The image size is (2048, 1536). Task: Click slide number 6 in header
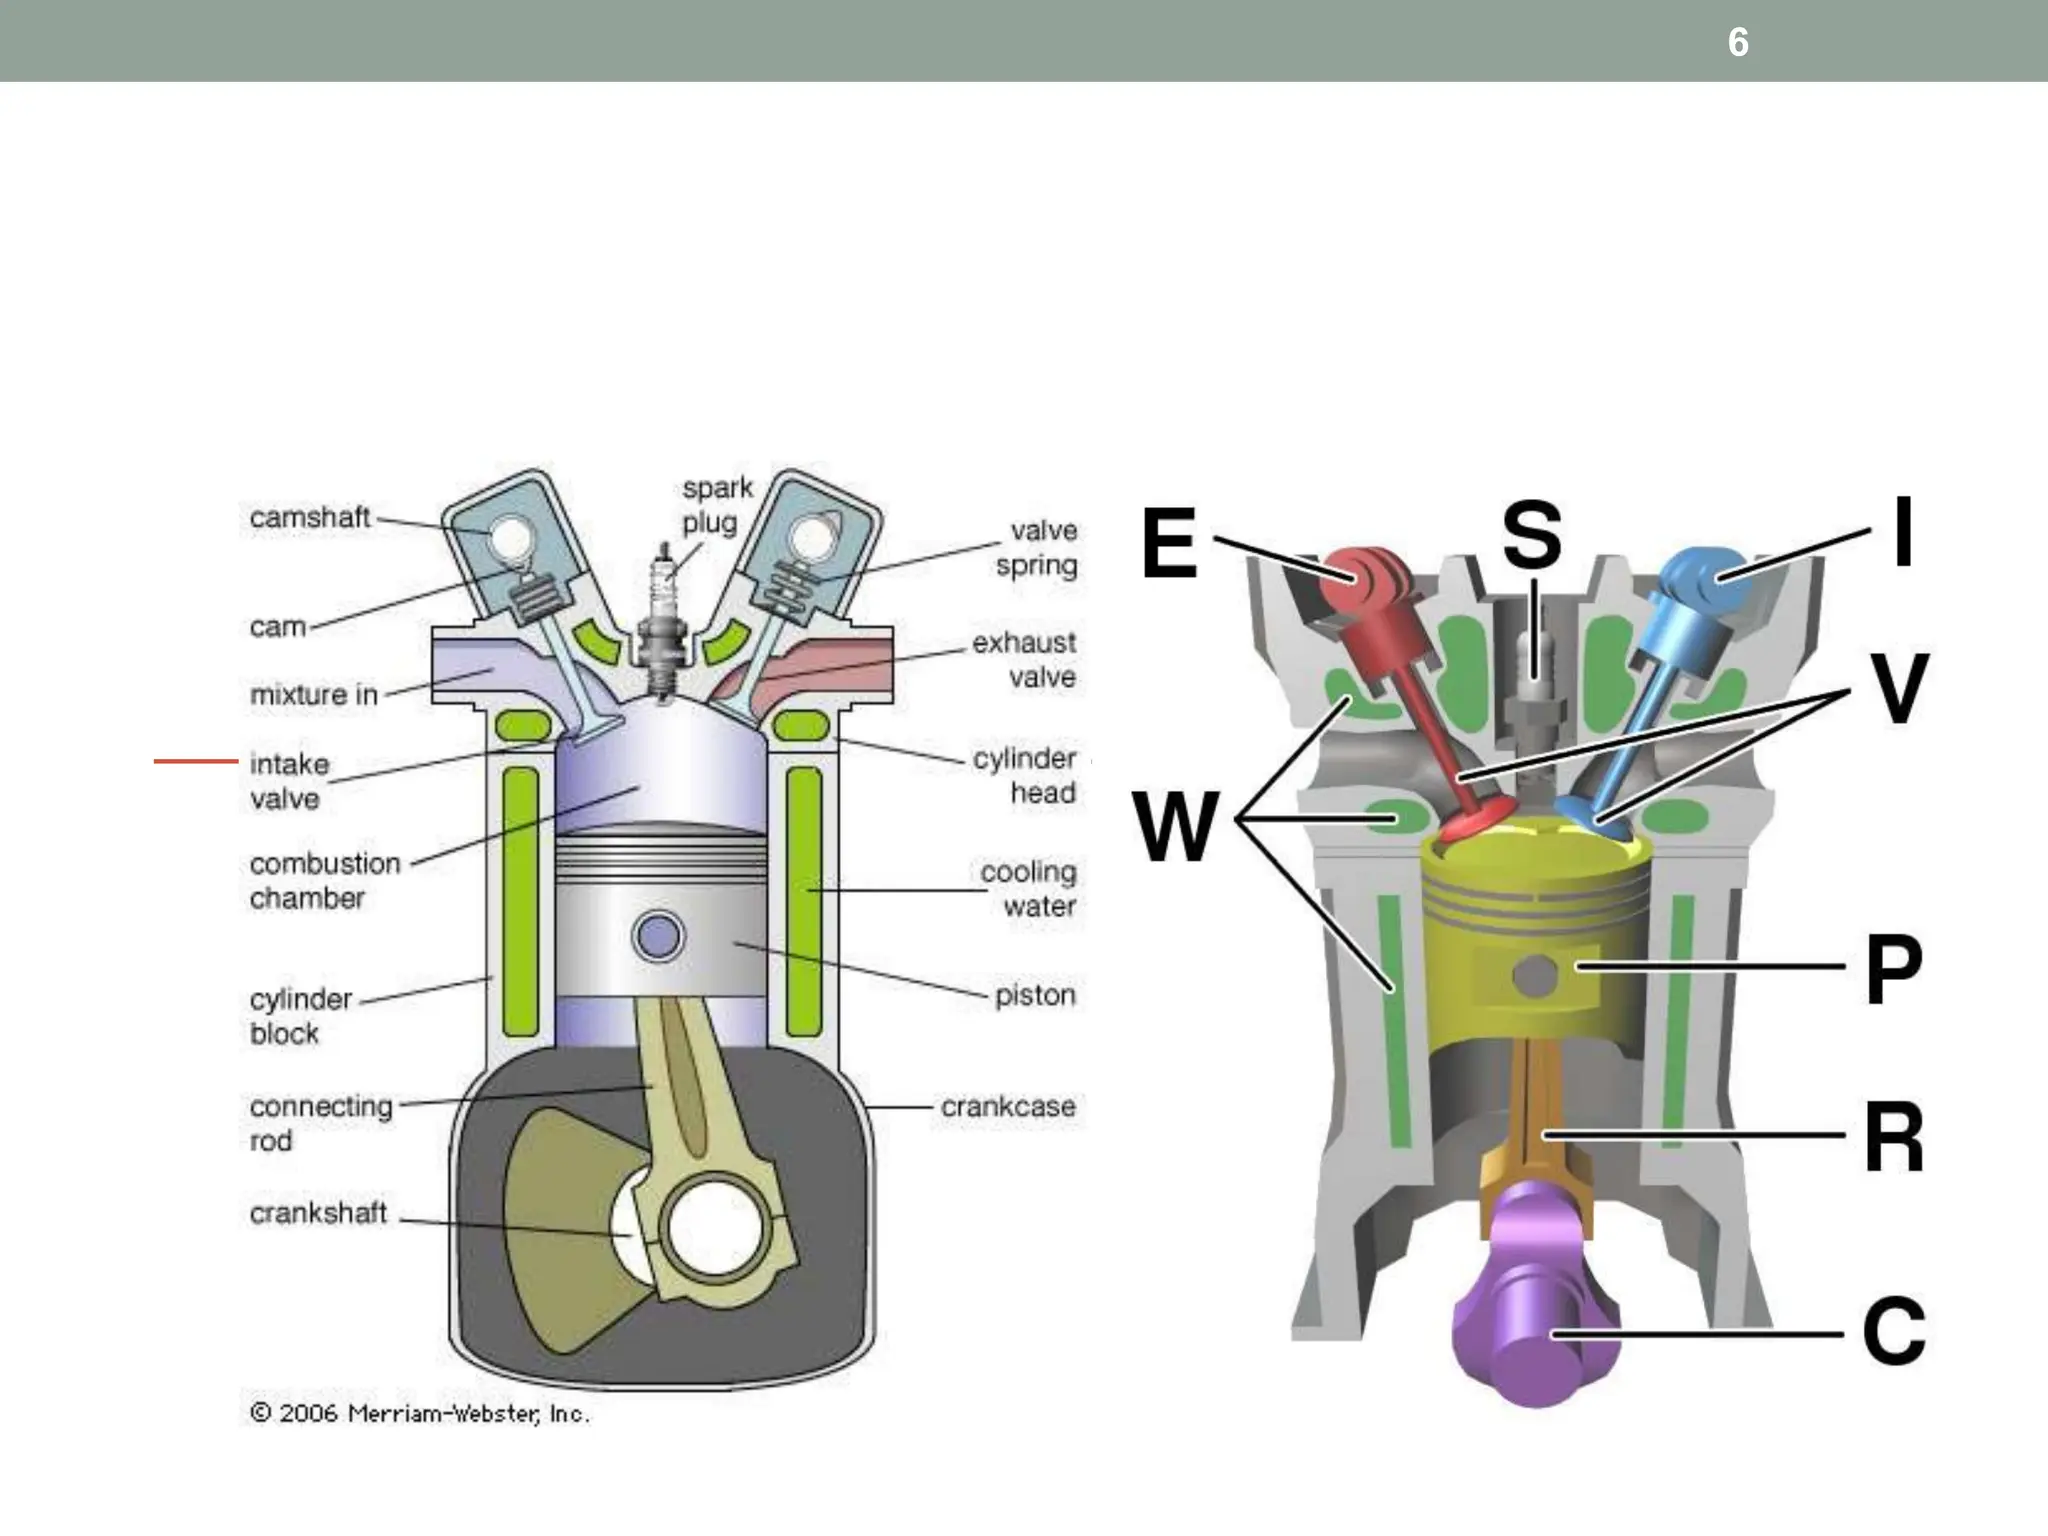click(x=1738, y=42)
